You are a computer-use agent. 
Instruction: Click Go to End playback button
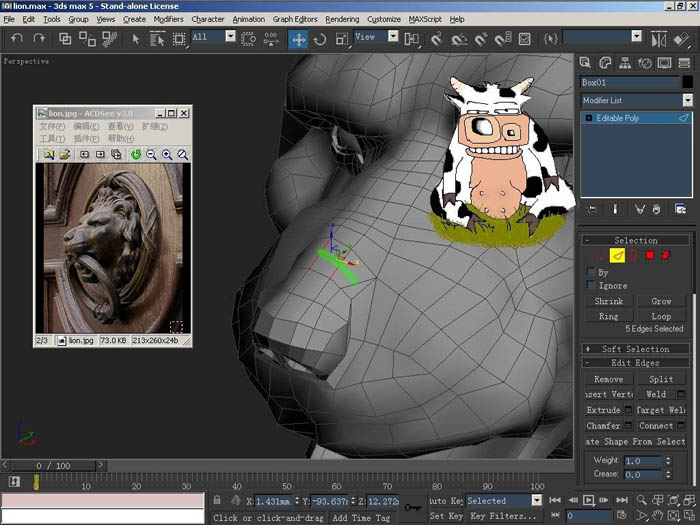click(x=621, y=500)
